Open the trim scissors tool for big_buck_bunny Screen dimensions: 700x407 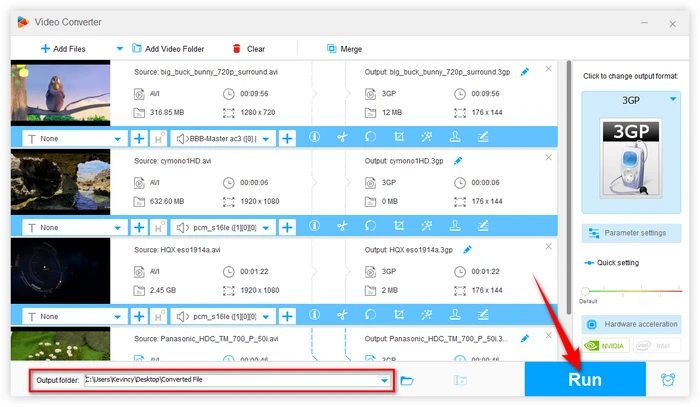pyautogui.click(x=342, y=137)
